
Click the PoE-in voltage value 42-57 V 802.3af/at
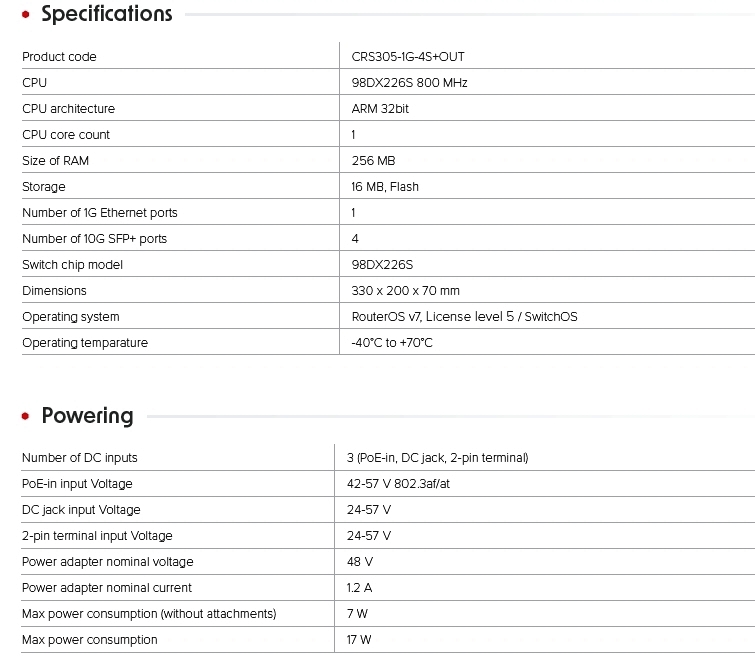point(404,484)
